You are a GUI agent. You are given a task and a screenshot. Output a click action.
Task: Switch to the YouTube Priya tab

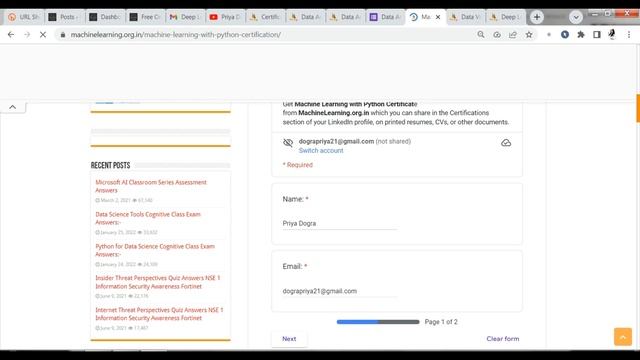tap(225, 17)
